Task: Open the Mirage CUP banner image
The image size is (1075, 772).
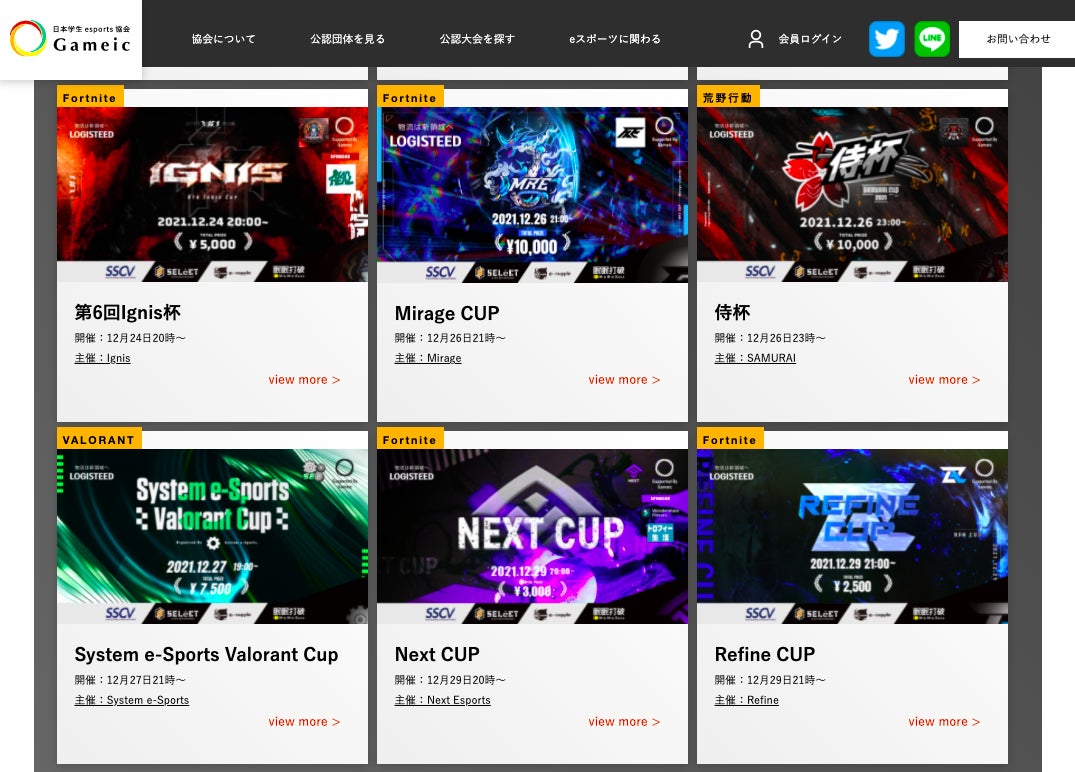Action: (x=532, y=194)
